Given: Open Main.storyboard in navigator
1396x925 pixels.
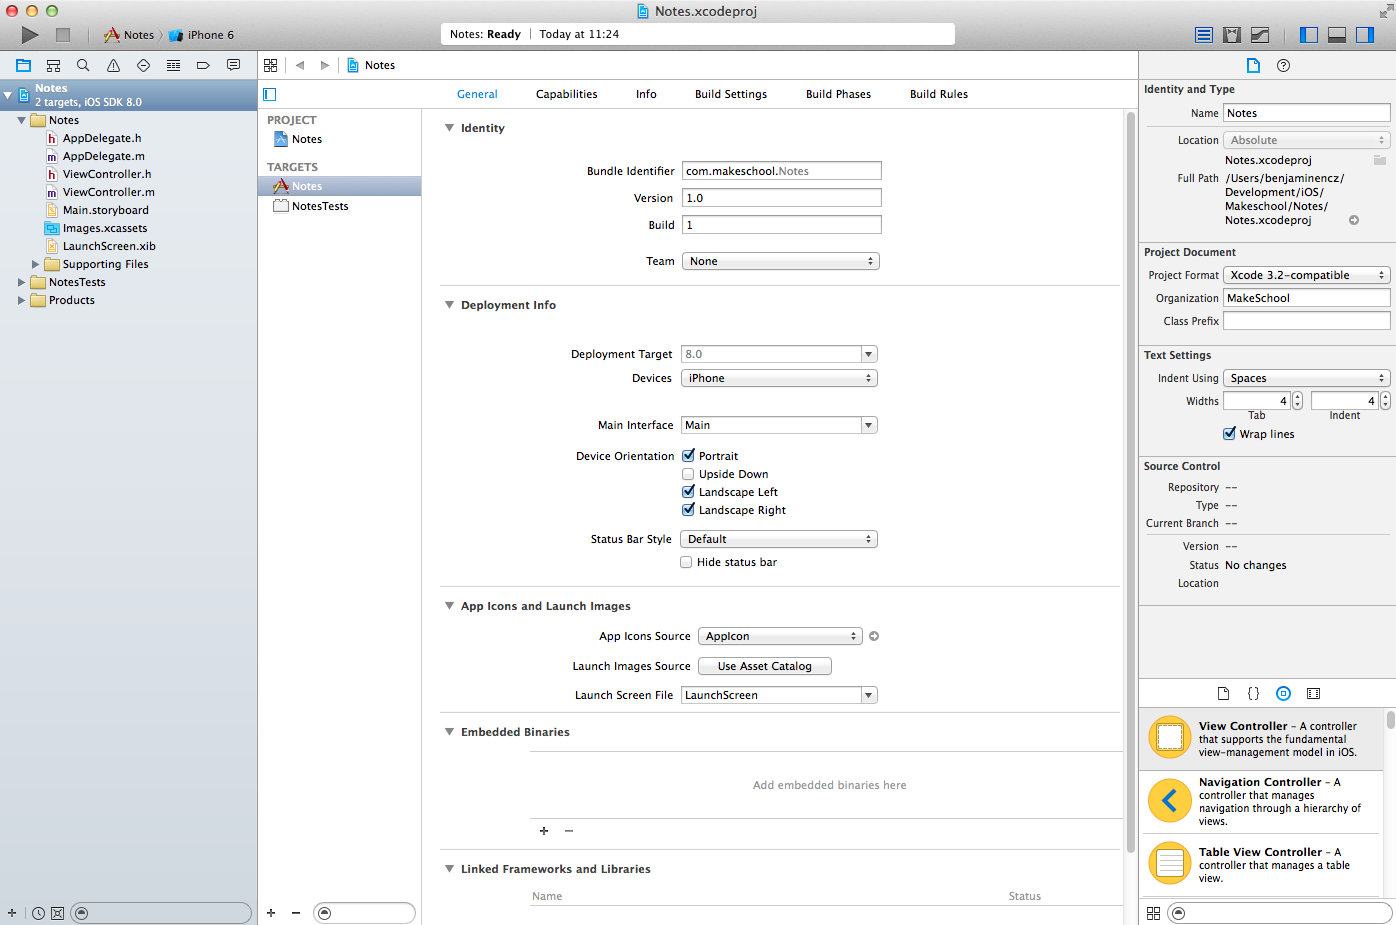Looking at the screenshot, I should click(x=105, y=210).
